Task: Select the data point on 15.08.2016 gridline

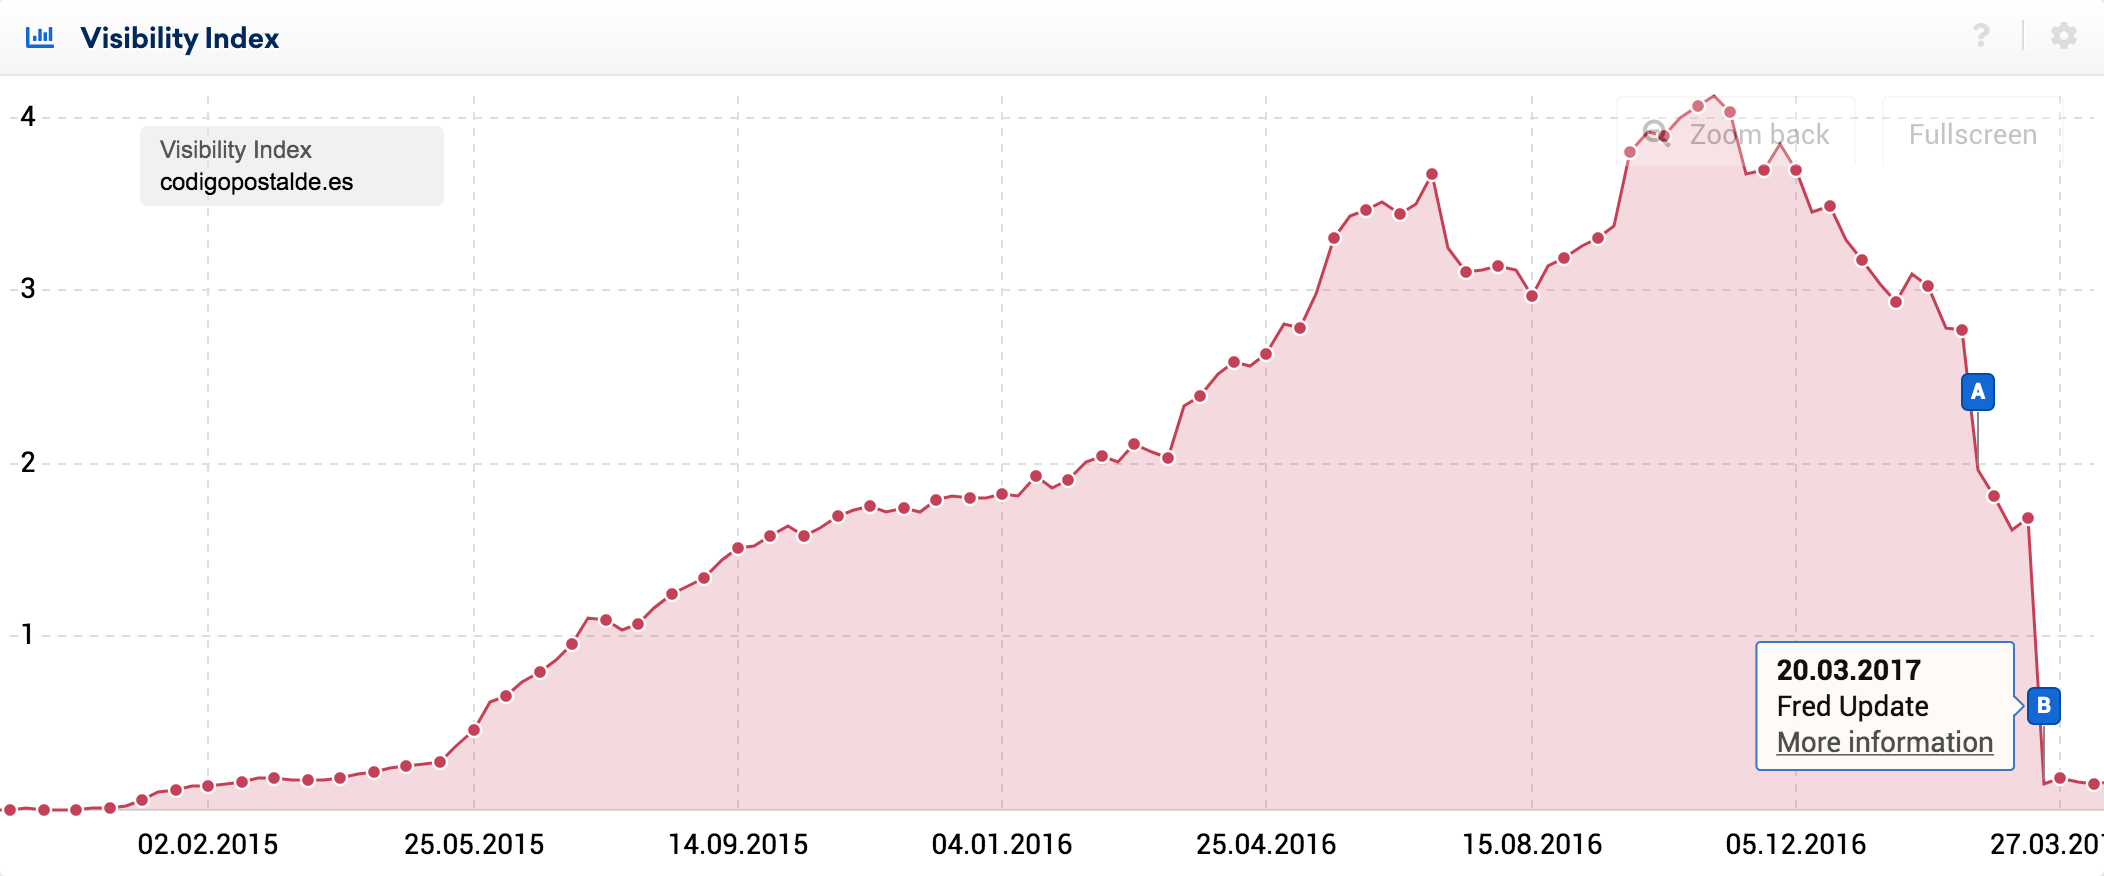Action: [1532, 296]
